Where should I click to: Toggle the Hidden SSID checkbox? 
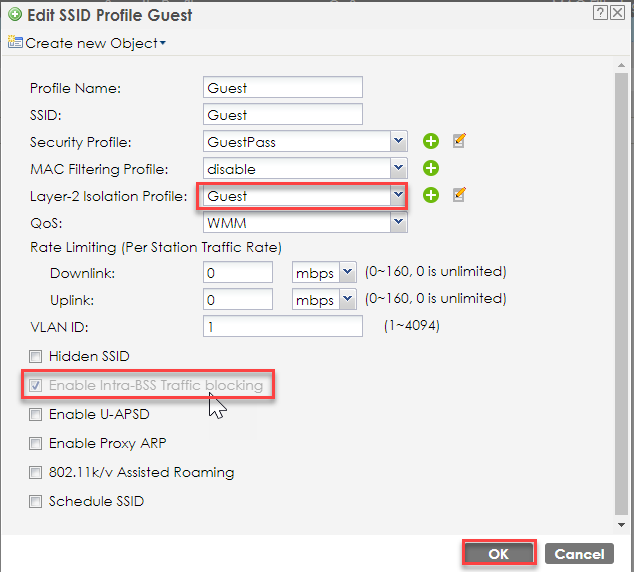pyautogui.click(x=35, y=357)
